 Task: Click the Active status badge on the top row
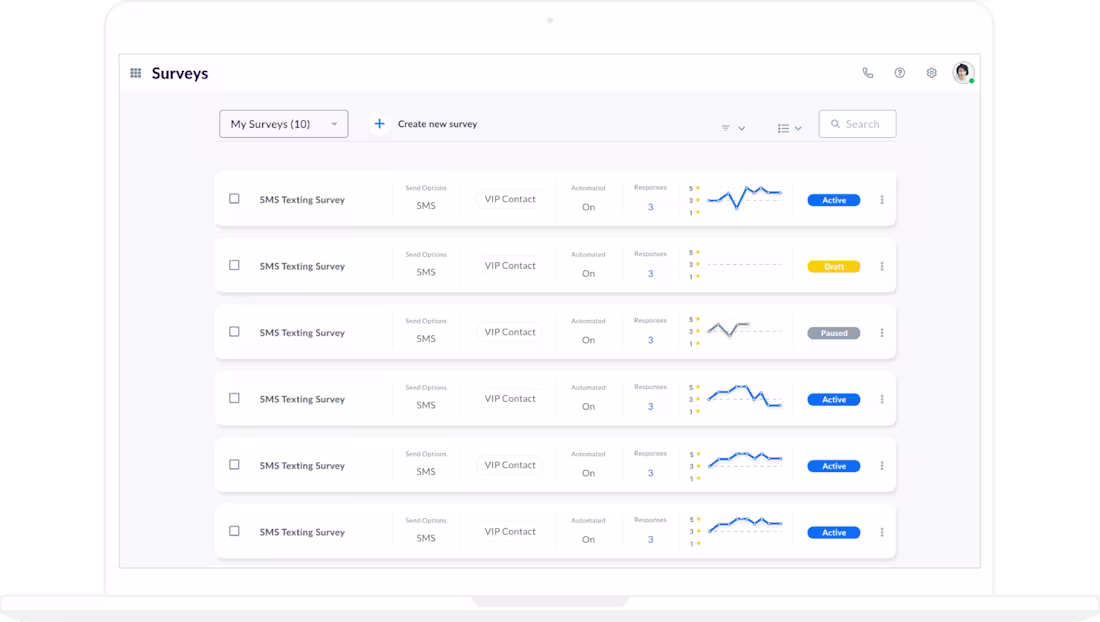(833, 199)
